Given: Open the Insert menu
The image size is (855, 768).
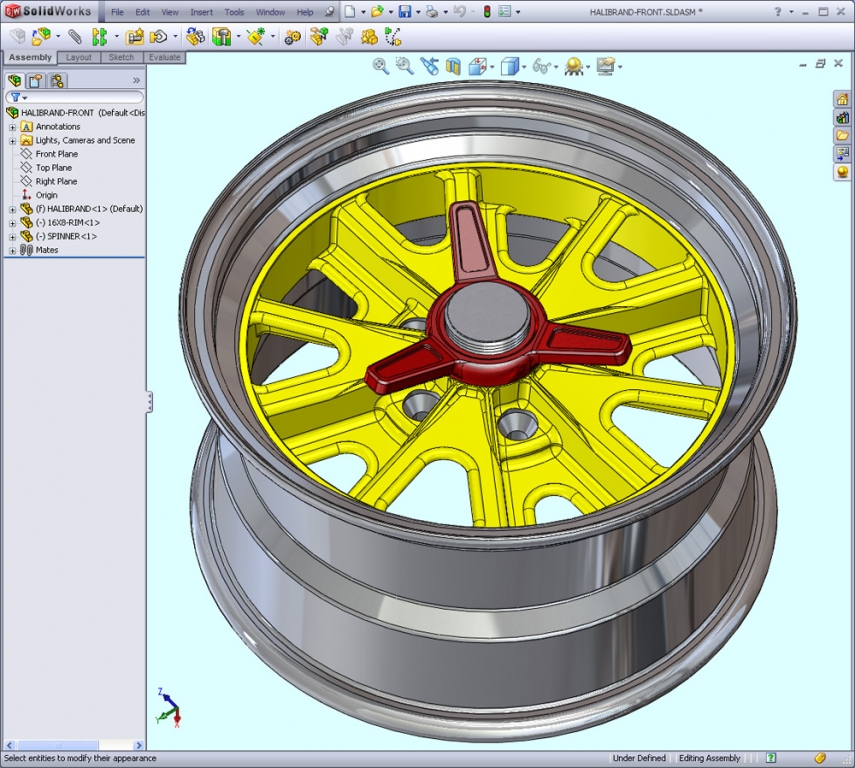Looking at the screenshot, I should coord(201,12).
